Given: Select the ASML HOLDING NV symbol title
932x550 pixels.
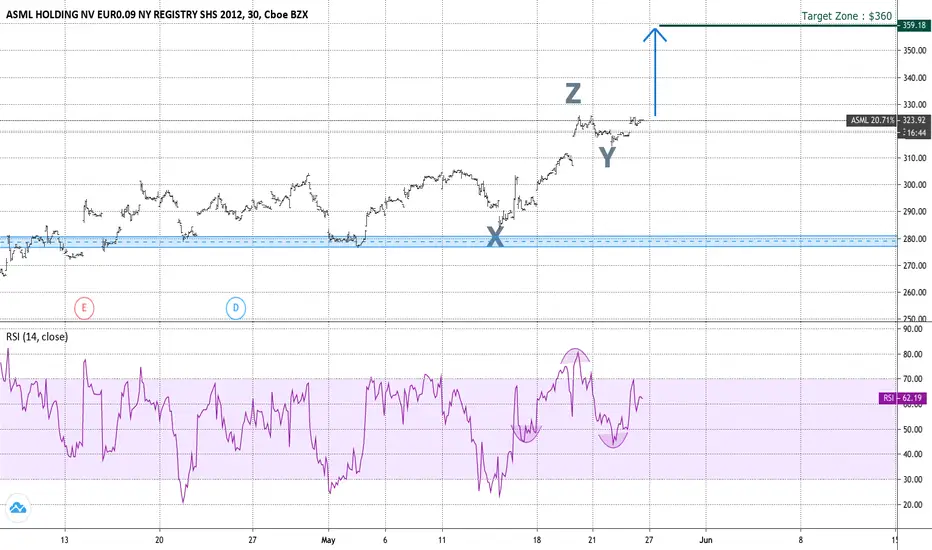Looking at the screenshot, I should pyautogui.click(x=157, y=14).
